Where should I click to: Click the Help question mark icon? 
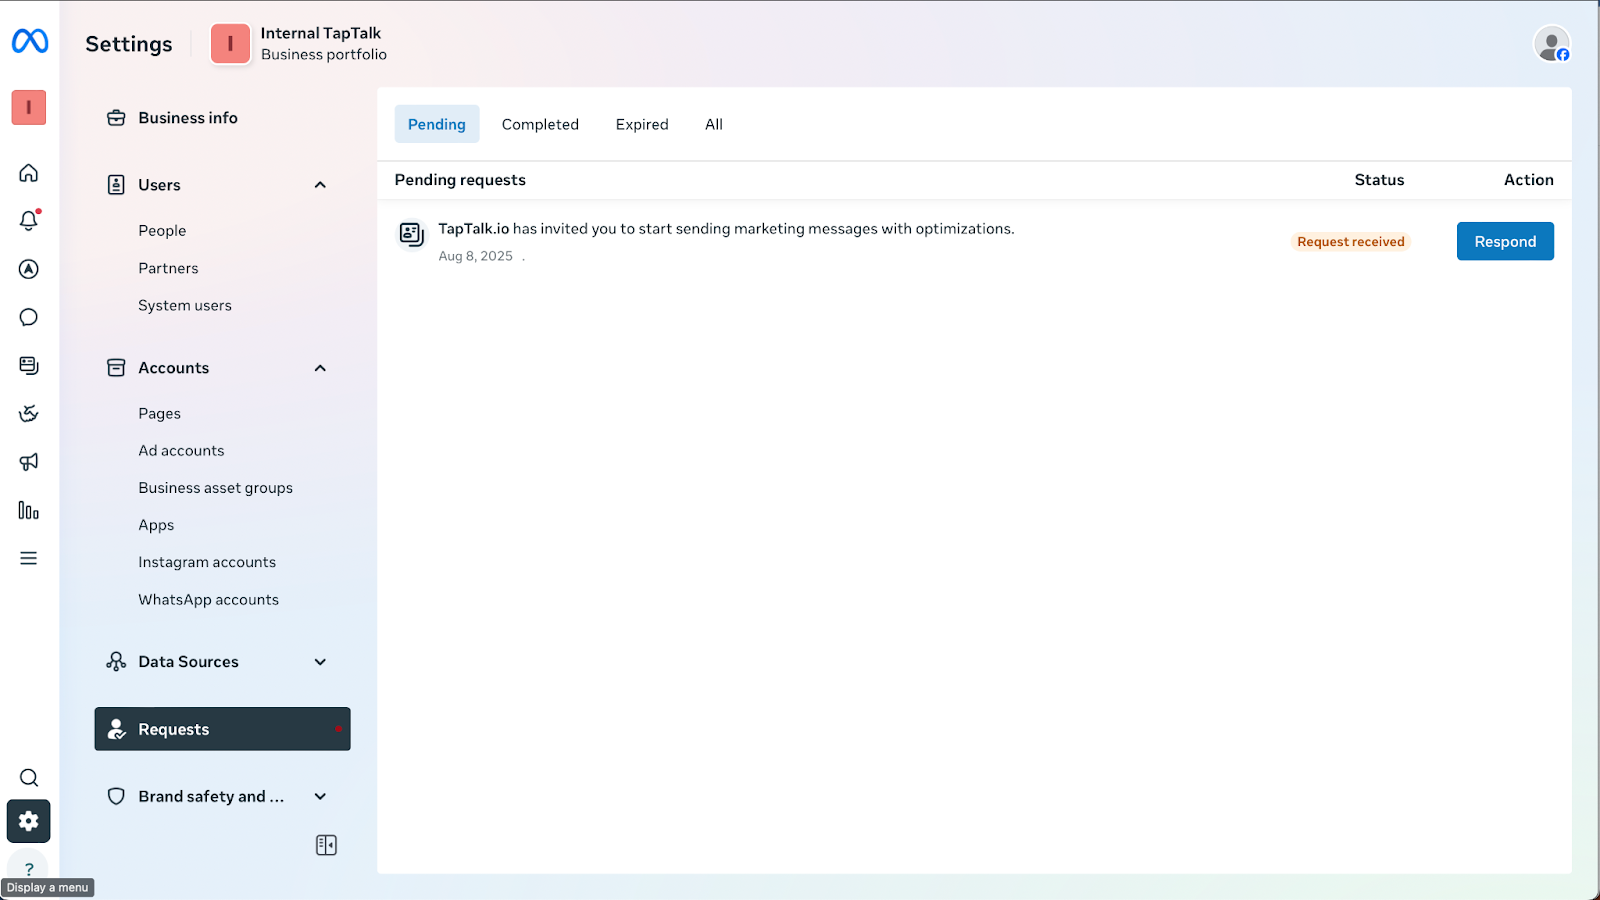[x=29, y=868]
